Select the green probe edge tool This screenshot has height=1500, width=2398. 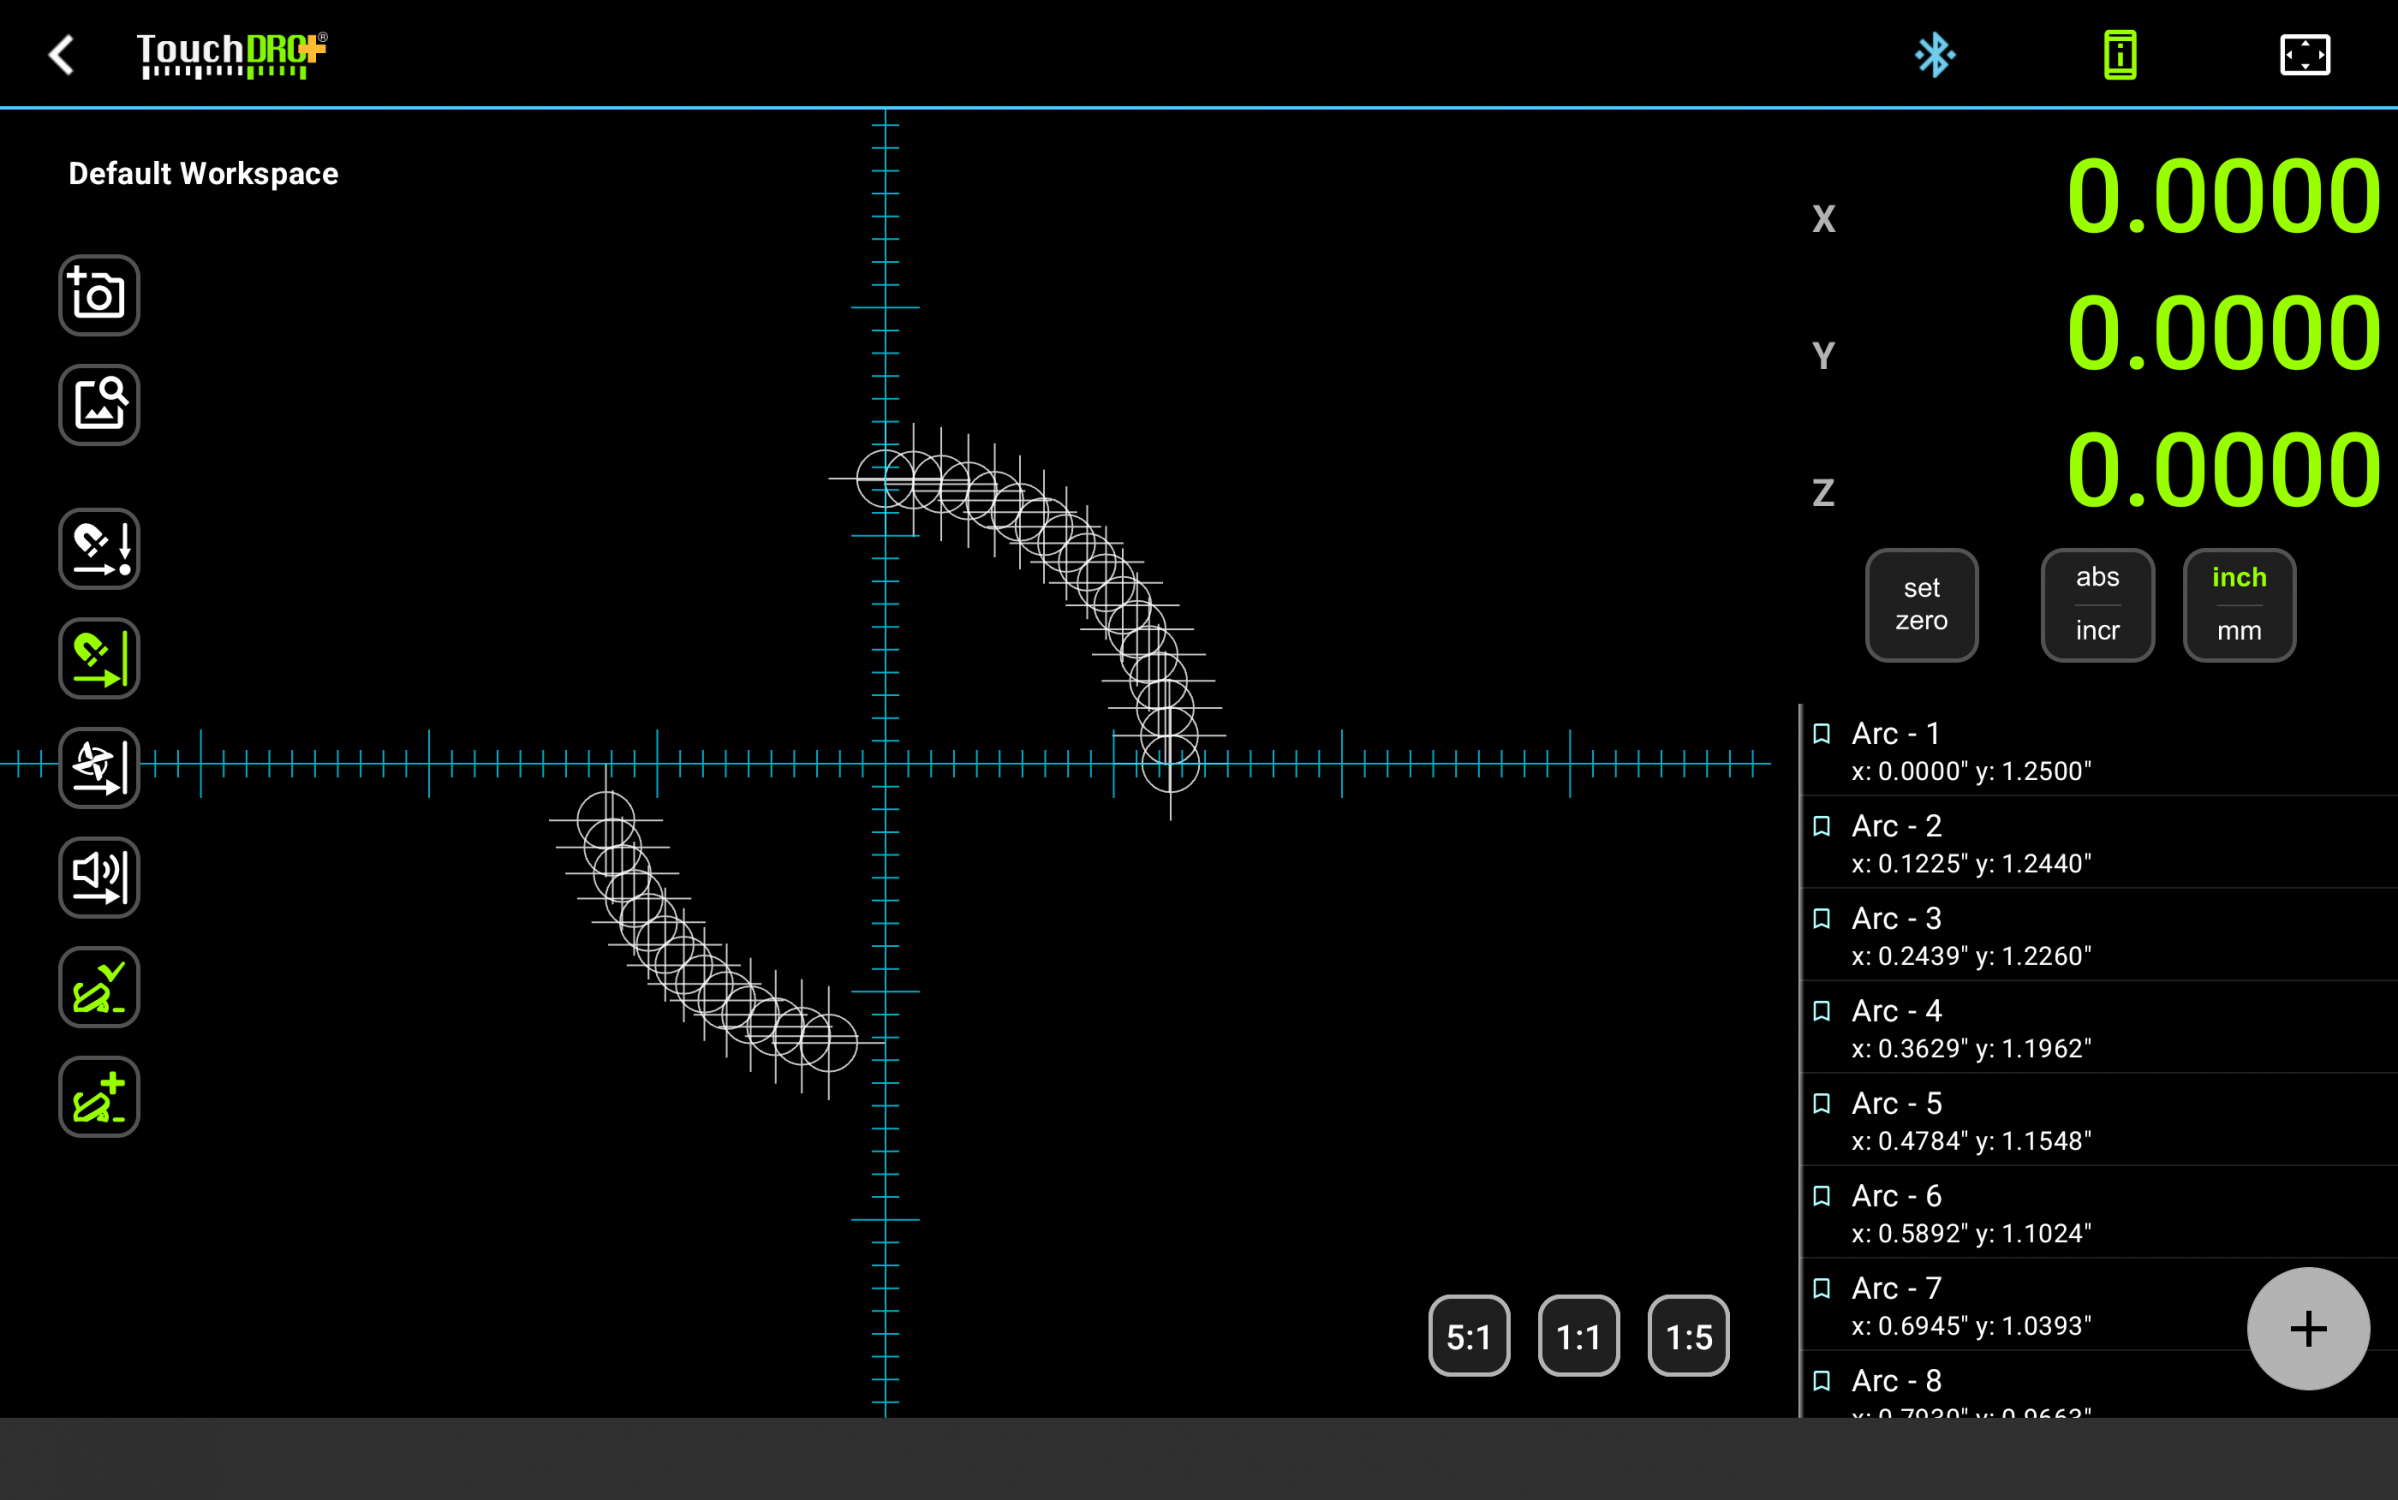pyautogui.click(x=99, y=658)
